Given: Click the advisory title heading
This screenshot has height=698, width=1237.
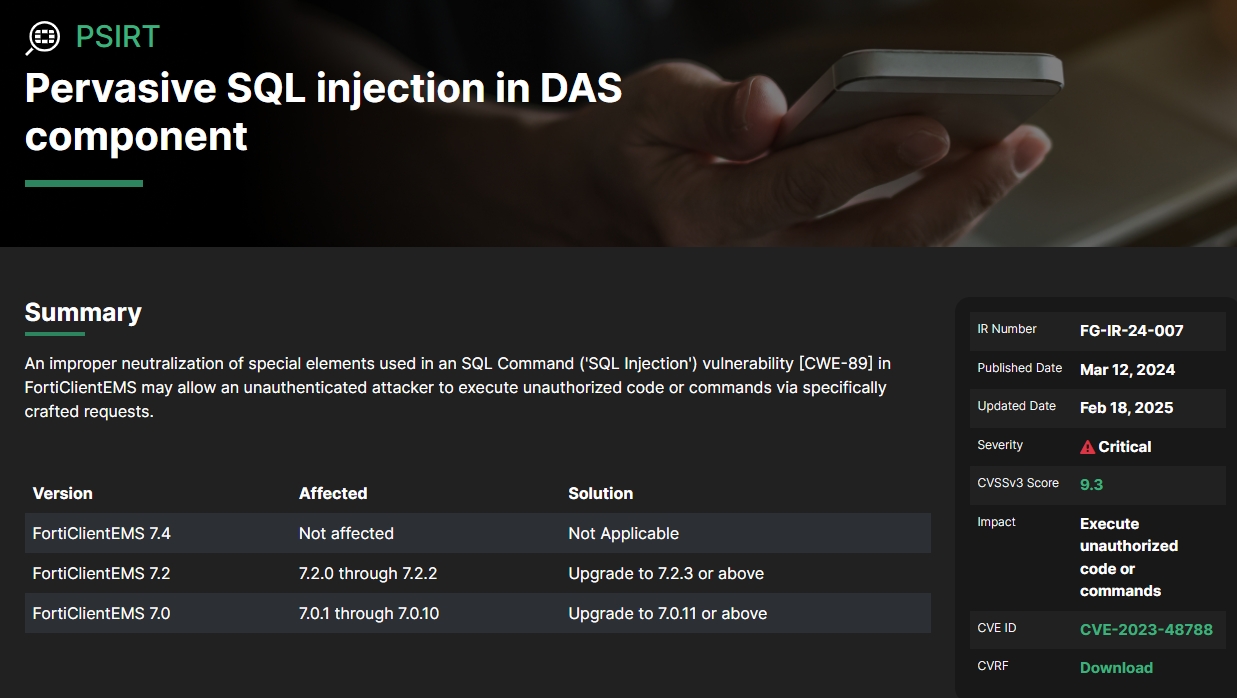Looking at the screenshot, I should [x=323, y=111].
